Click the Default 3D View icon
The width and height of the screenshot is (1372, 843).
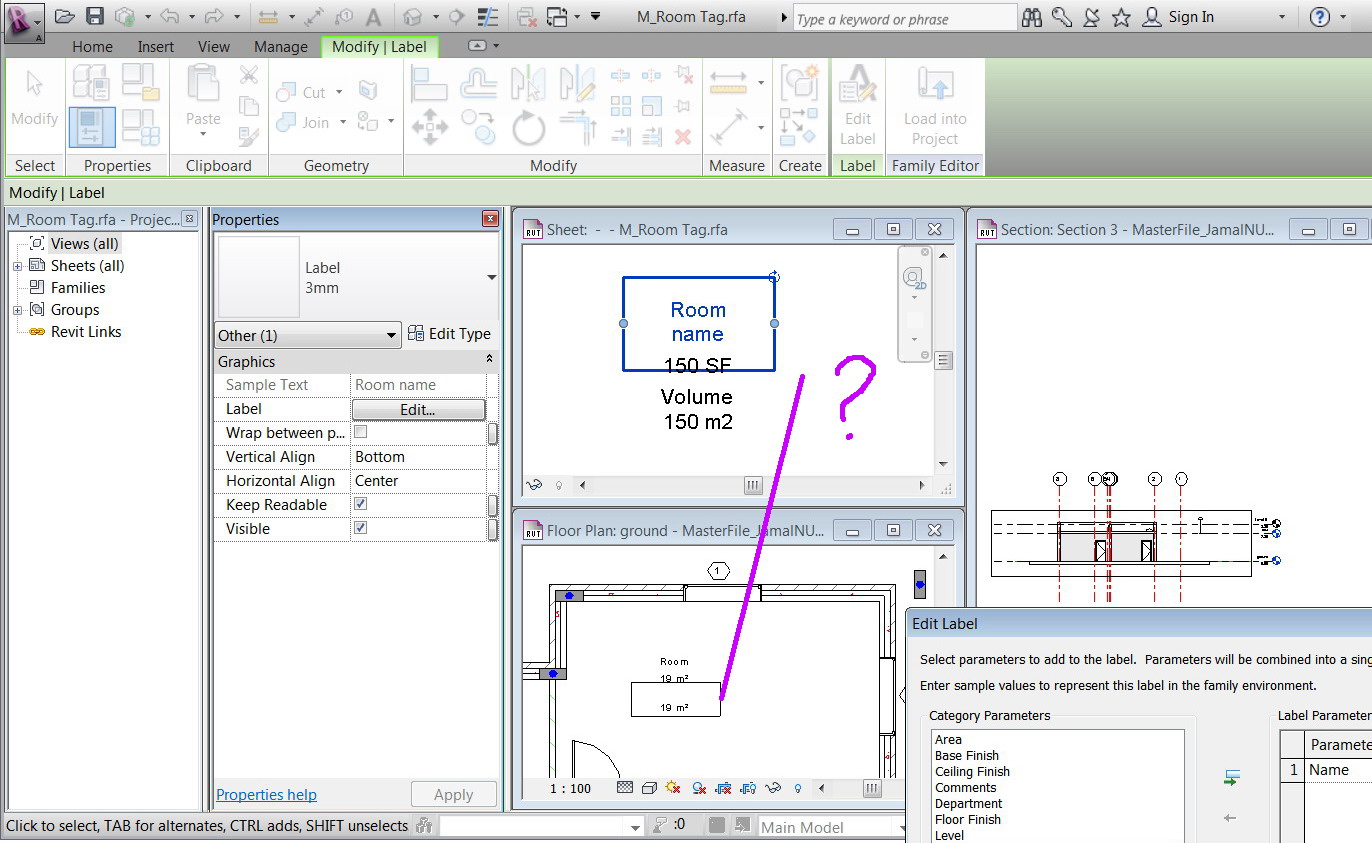point(413,16)
